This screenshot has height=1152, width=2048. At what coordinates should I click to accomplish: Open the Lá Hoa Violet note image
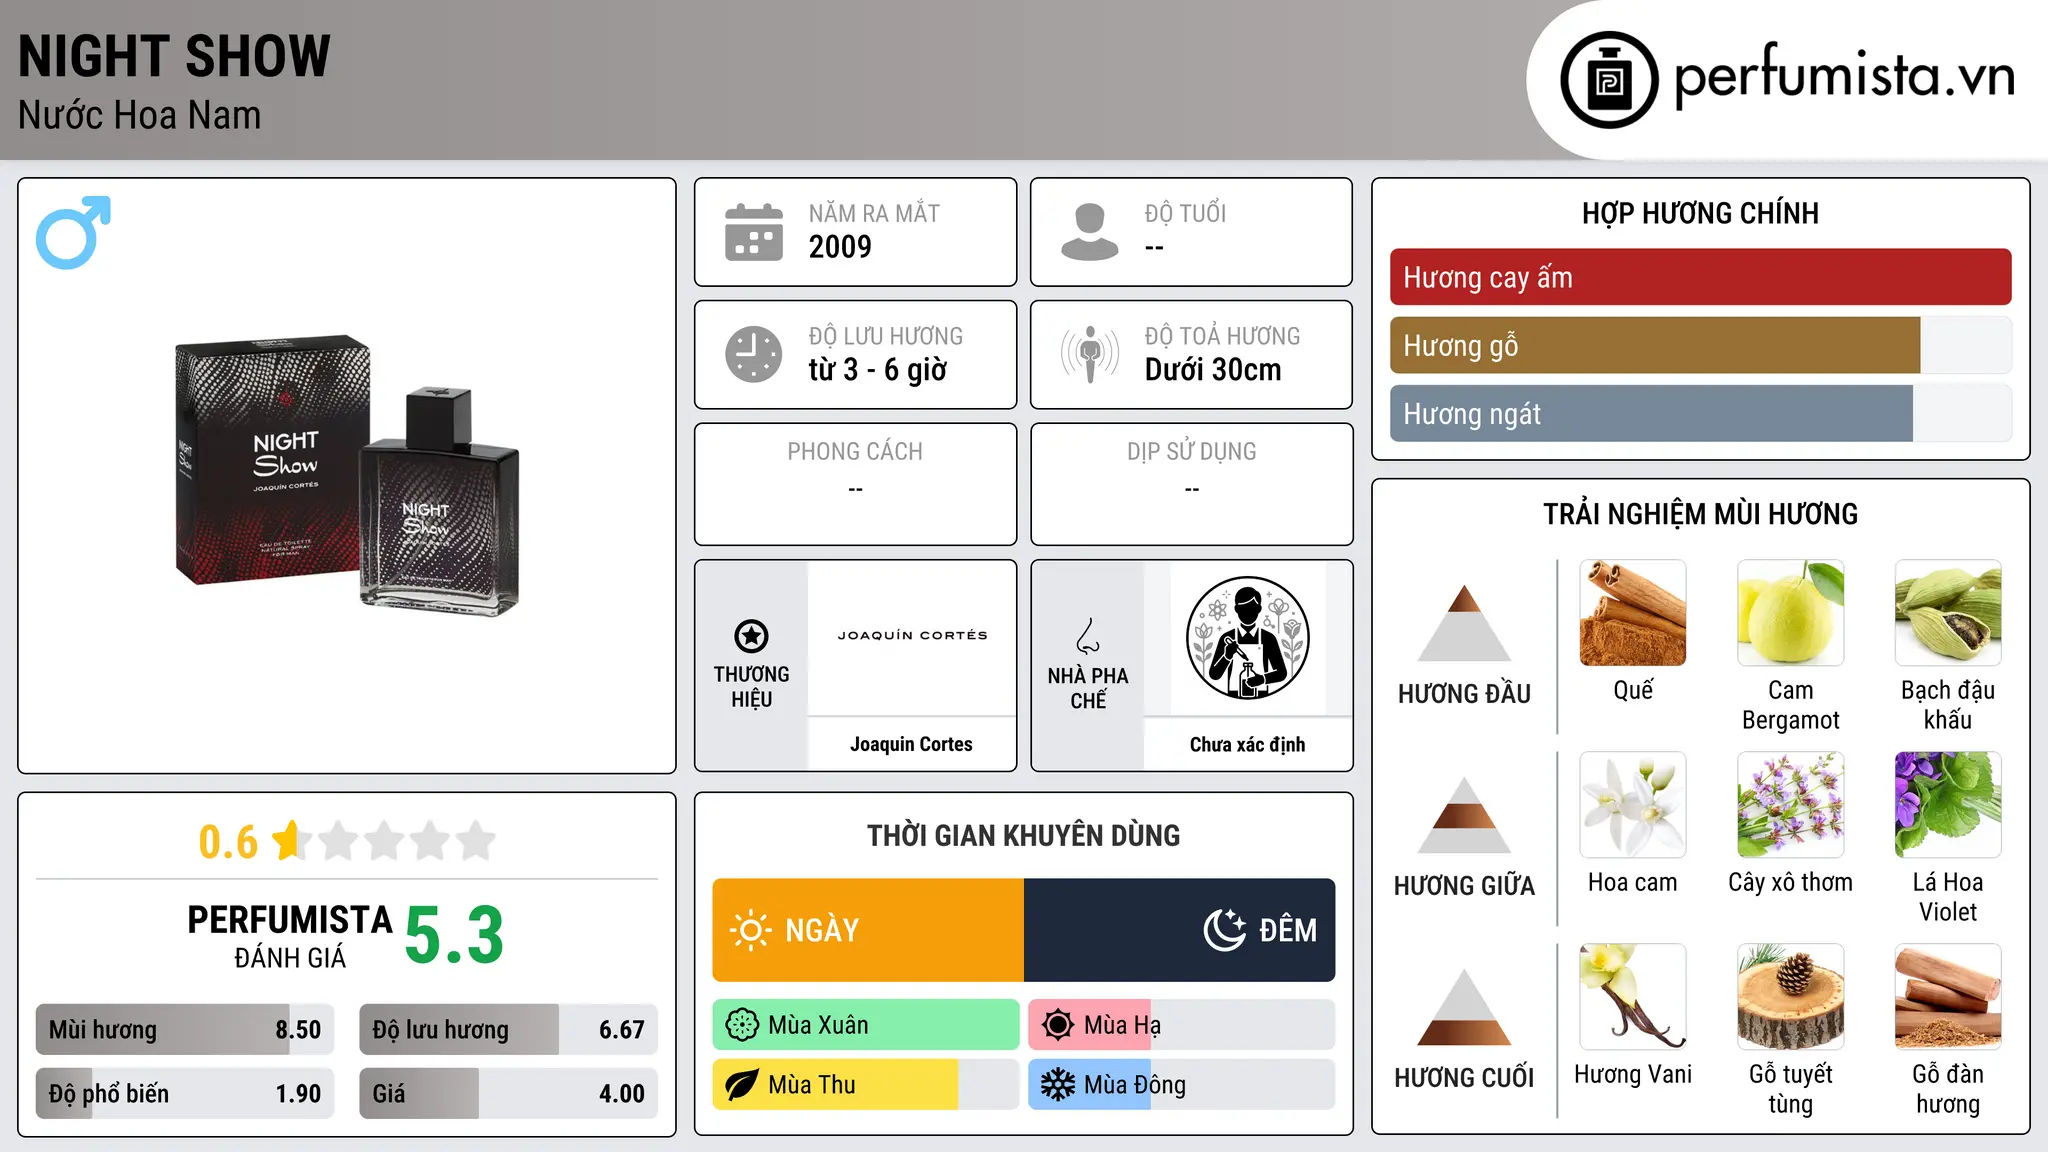[x=1948, y=805]
